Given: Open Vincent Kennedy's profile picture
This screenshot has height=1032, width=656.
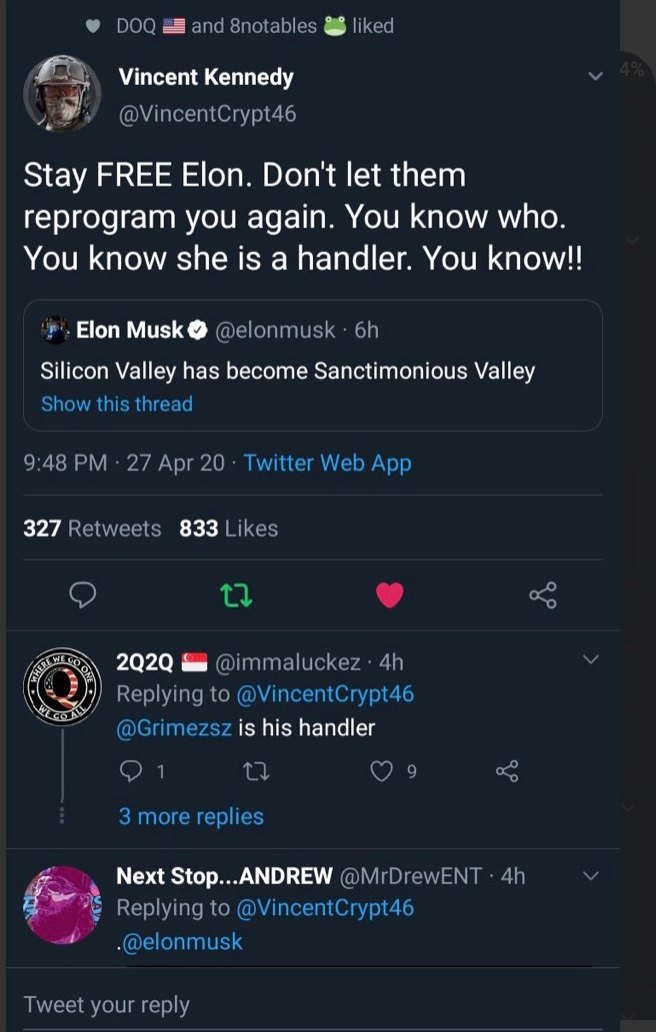Looking at the screenshot, I should [x=62, y=94].
